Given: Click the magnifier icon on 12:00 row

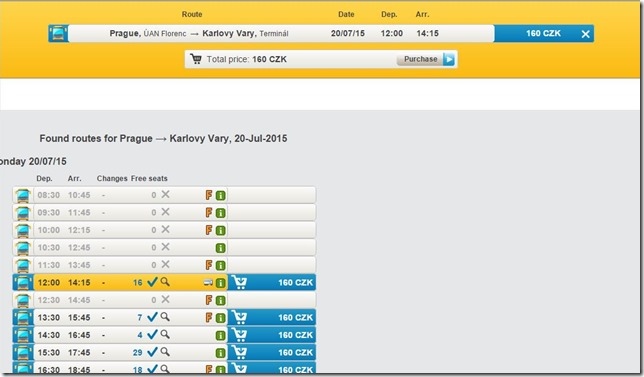Looking at the screenshot, I should coord(165,282).
